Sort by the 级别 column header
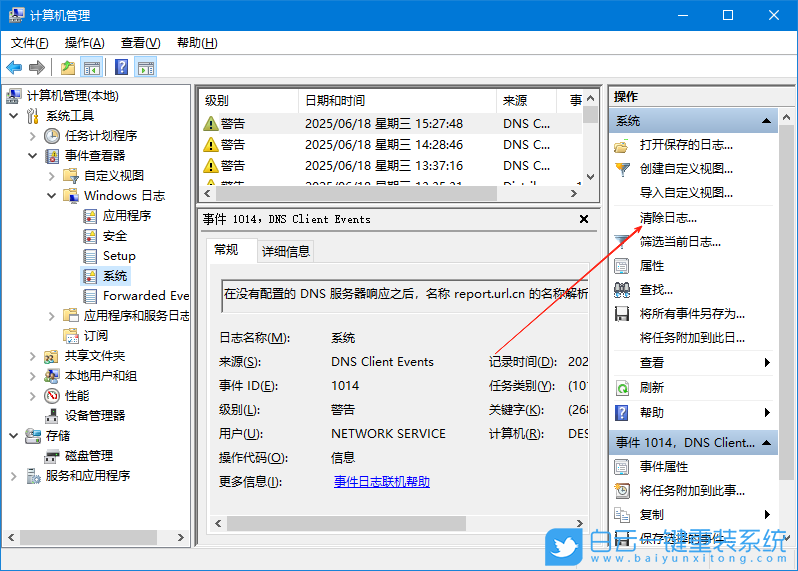The image size is (798, 571). point(249,101)
